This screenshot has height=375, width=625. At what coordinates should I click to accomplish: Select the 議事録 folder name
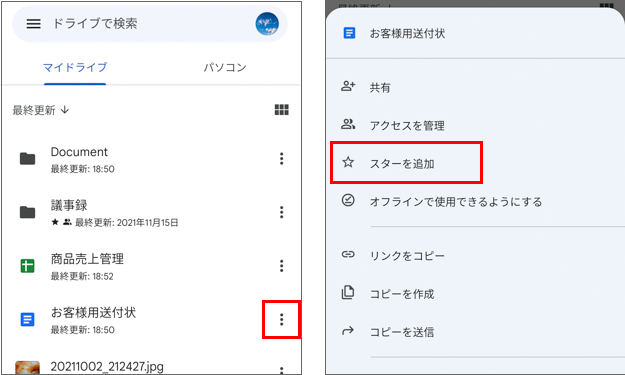point(69,205)
